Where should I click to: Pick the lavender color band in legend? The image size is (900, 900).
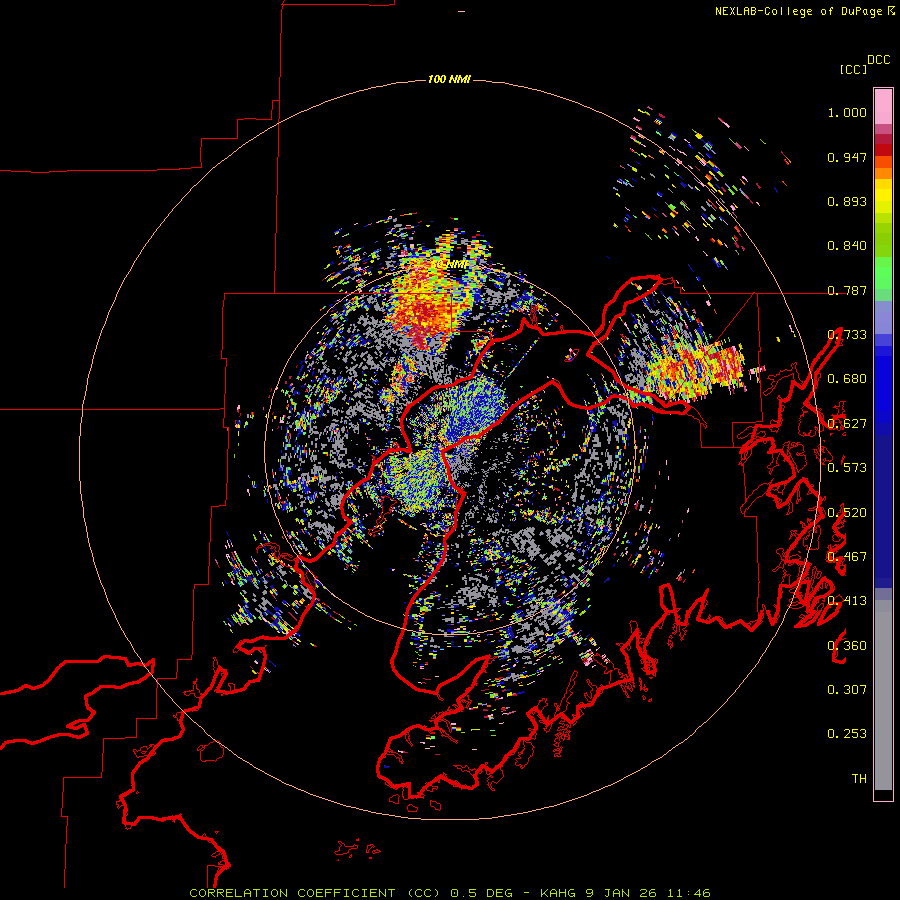click(883, 317)
